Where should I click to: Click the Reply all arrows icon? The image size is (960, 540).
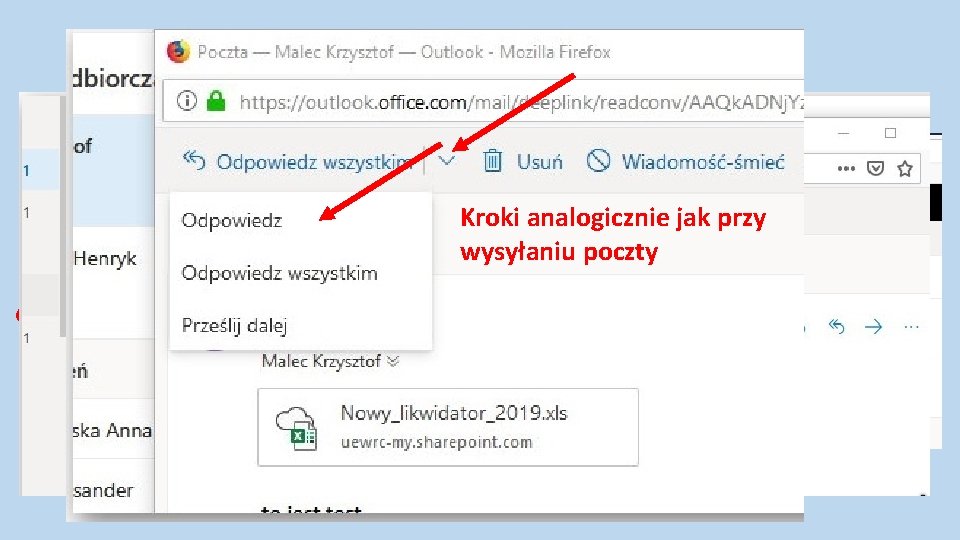(x=194, y=161)
